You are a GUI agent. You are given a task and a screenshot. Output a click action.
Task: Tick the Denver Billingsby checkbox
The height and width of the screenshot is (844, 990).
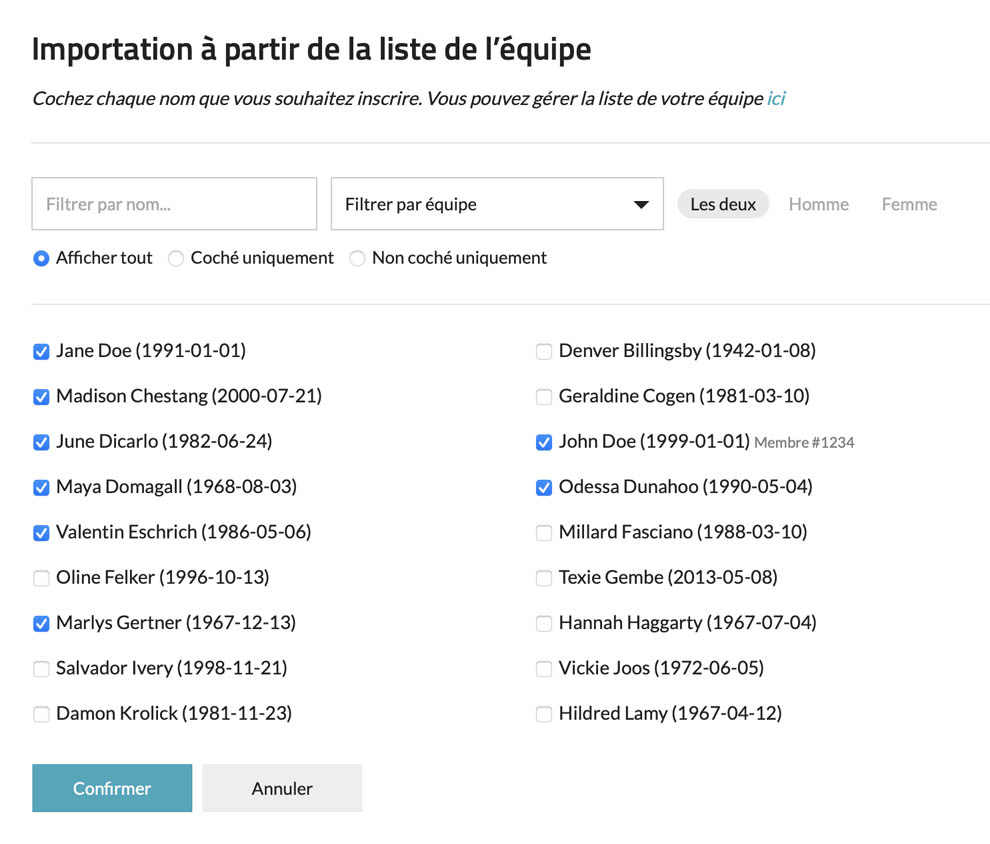tap(544, 352)
